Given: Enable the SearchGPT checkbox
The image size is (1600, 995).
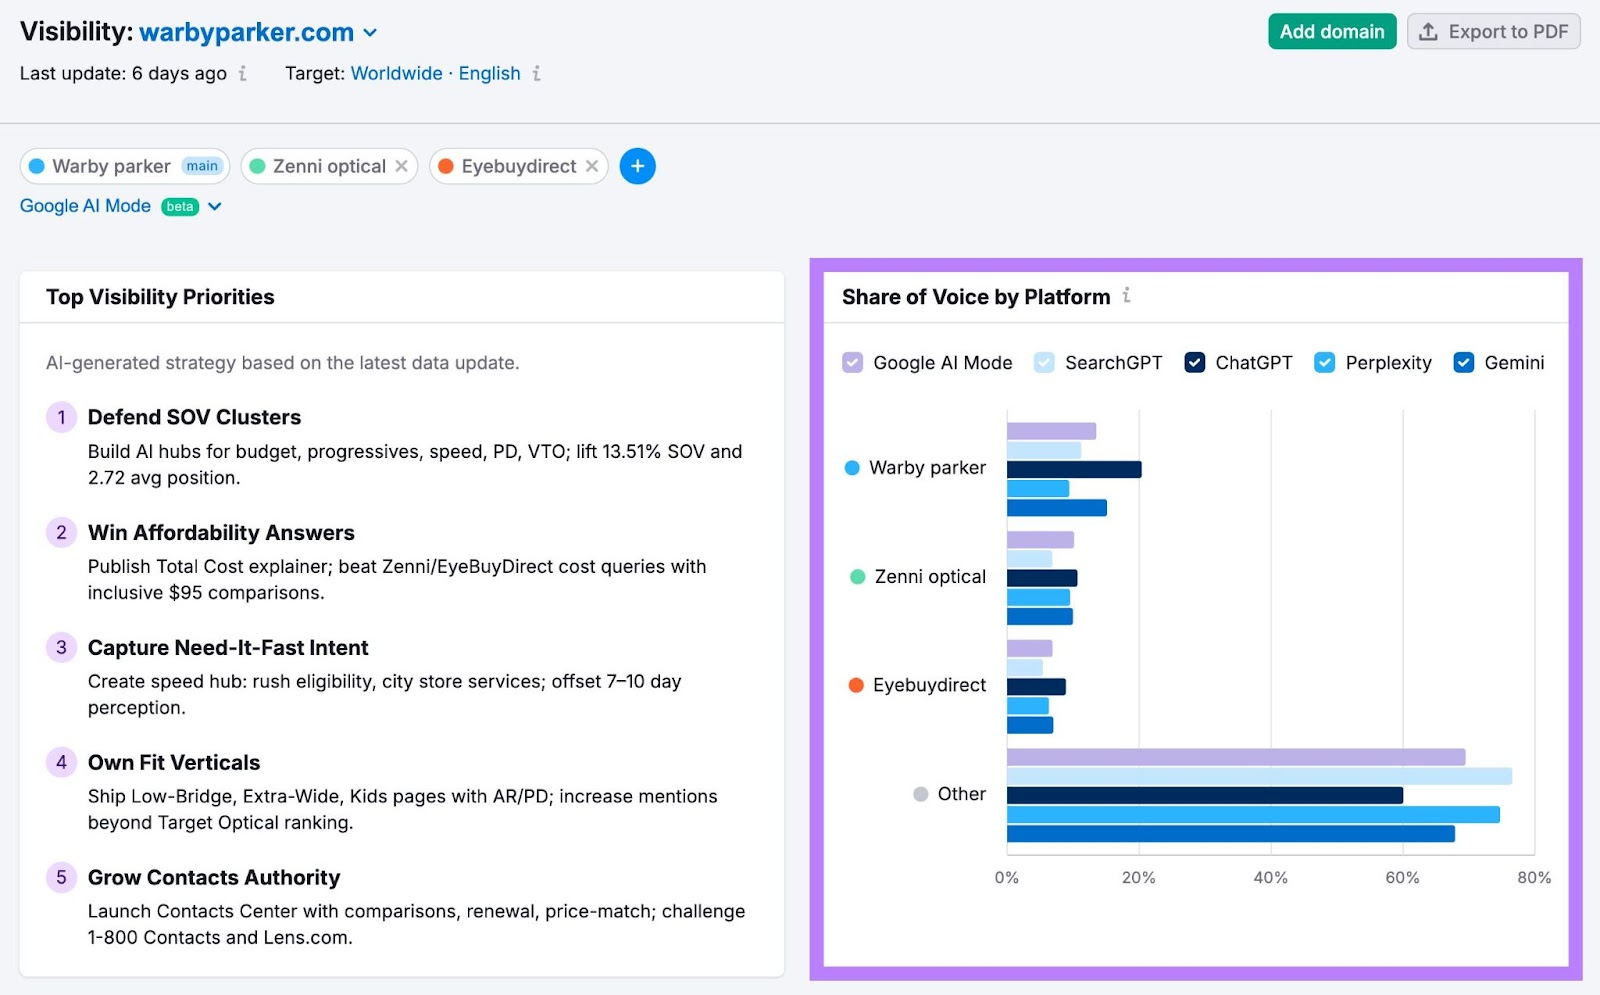Looking at the screenshot, I should point(1043,362).
